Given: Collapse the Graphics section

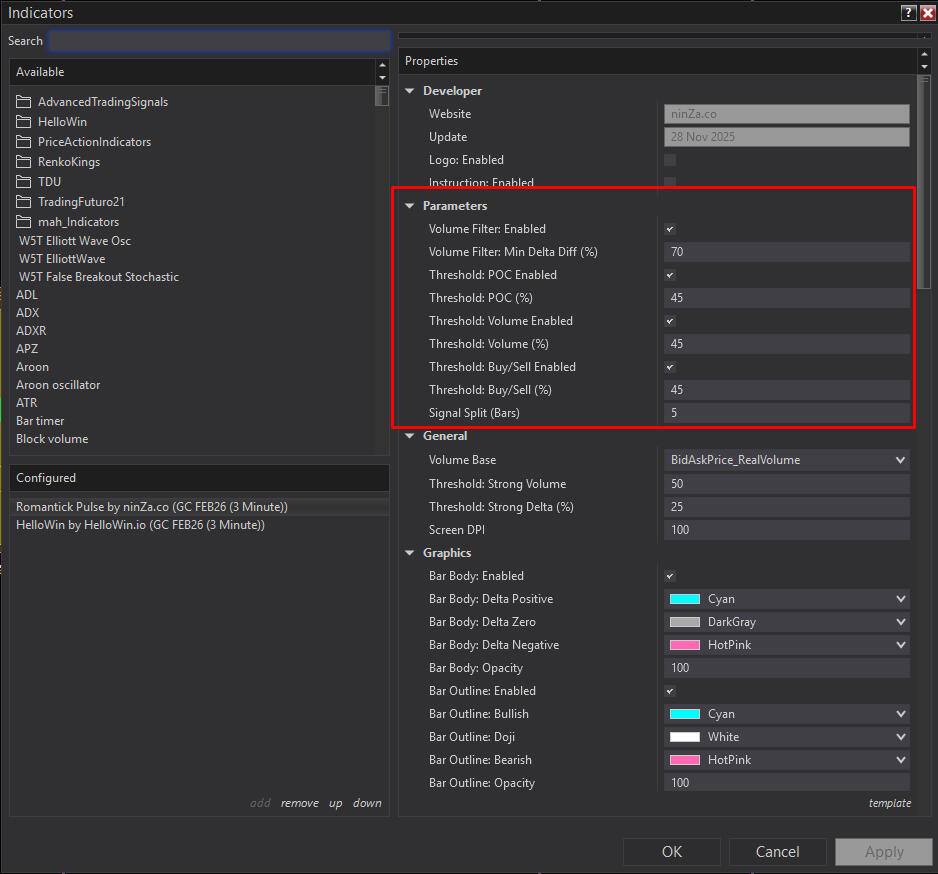Looking at the screenshot, I should [409, 553].
